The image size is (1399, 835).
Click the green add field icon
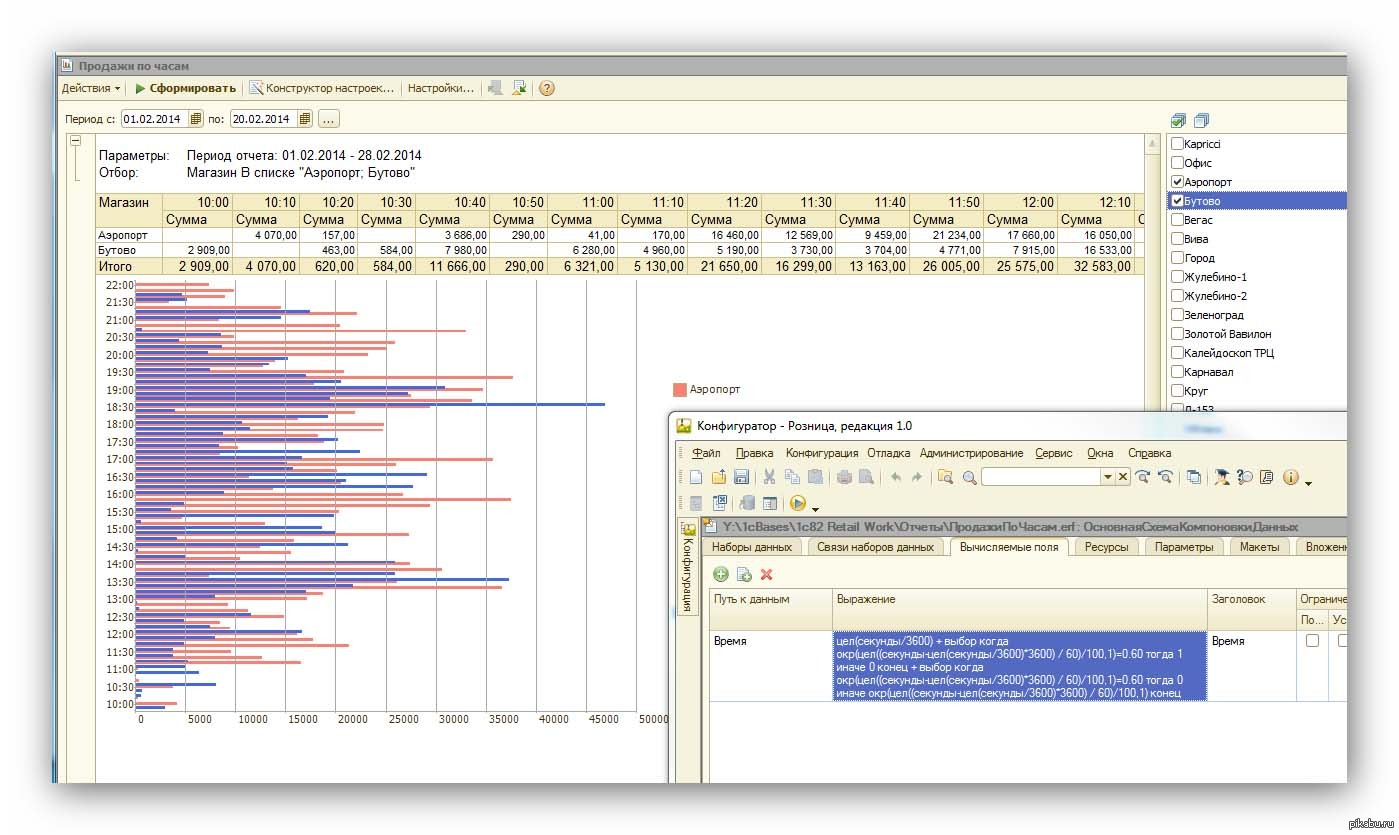(720, 574)
